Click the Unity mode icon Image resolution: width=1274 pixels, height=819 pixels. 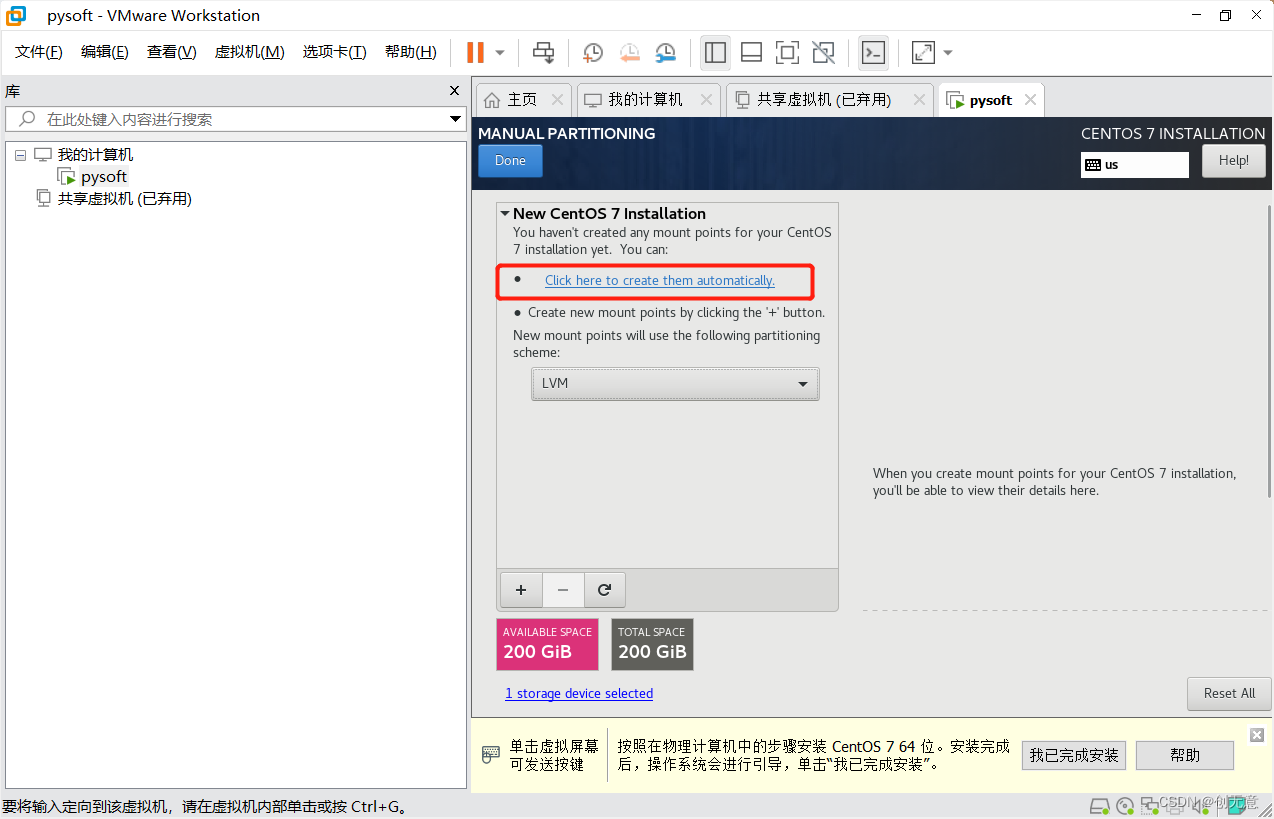823,52
